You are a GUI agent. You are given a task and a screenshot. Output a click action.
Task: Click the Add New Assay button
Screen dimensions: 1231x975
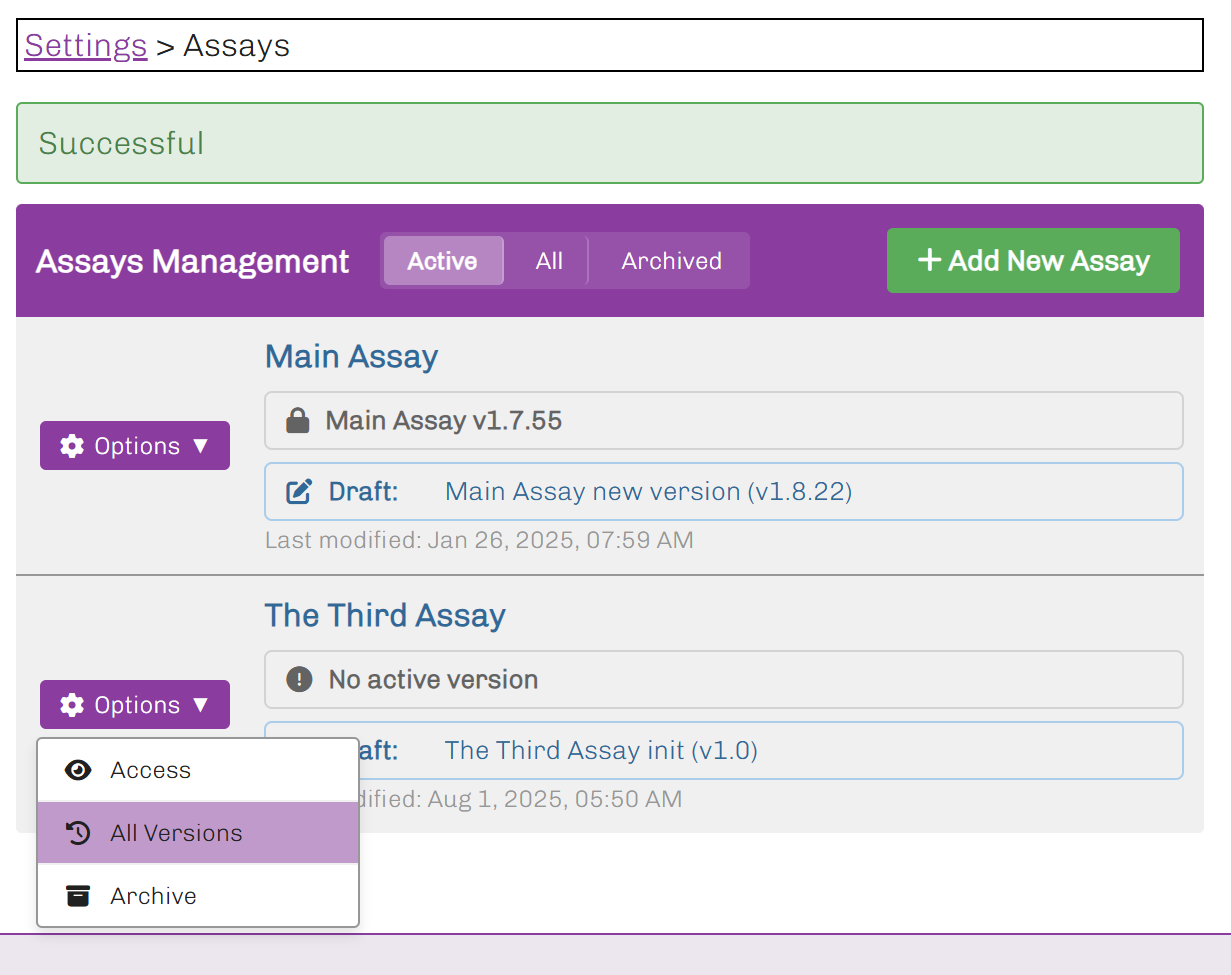(1033, 261)
